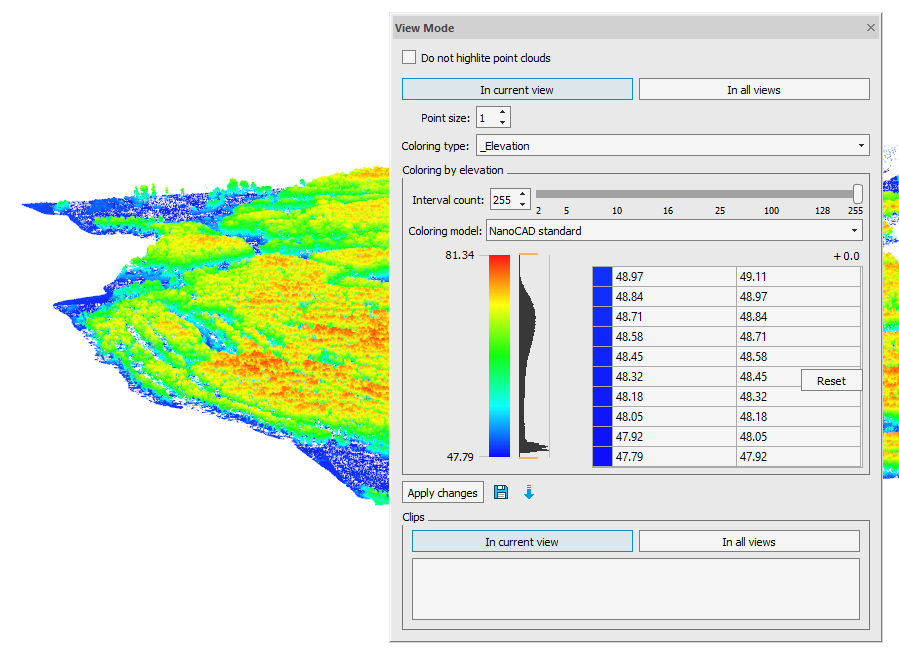Select top 'In current view' toggle button
Image resolution: width=899 pixels, height=656 pixels.
click(x=517, y=90)
